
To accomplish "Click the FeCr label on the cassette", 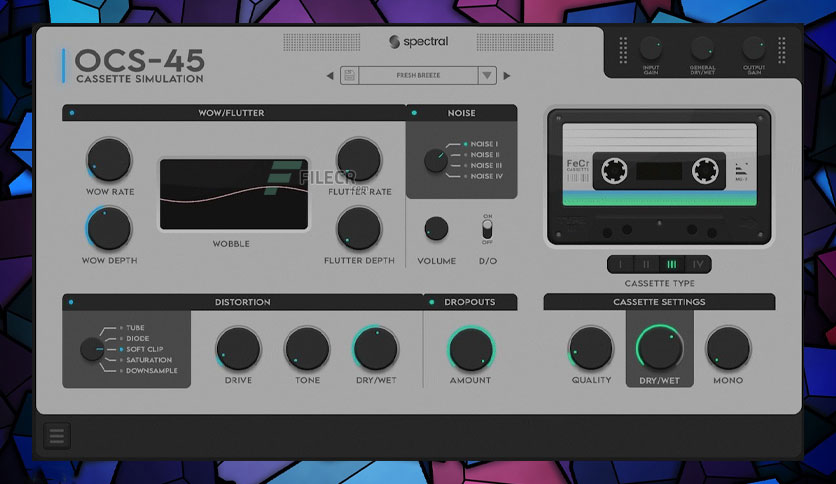I will click(x=578, y=163).
